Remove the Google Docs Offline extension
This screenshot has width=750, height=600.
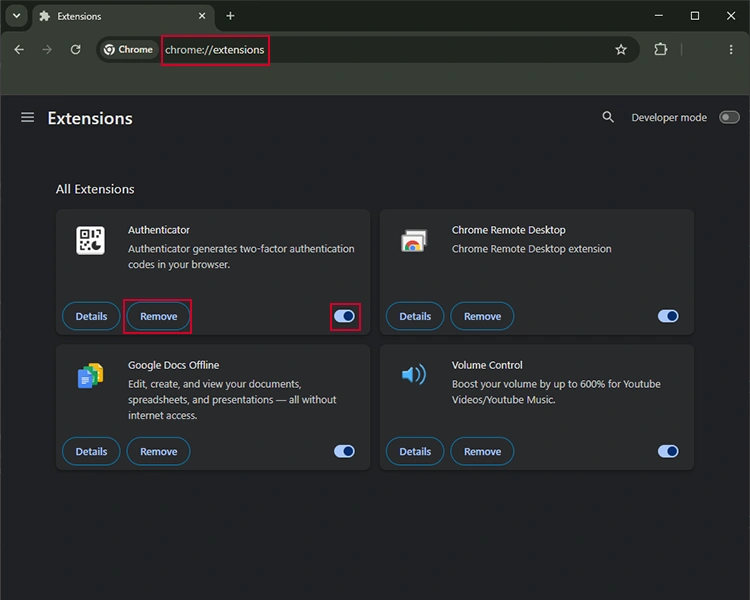158,451
